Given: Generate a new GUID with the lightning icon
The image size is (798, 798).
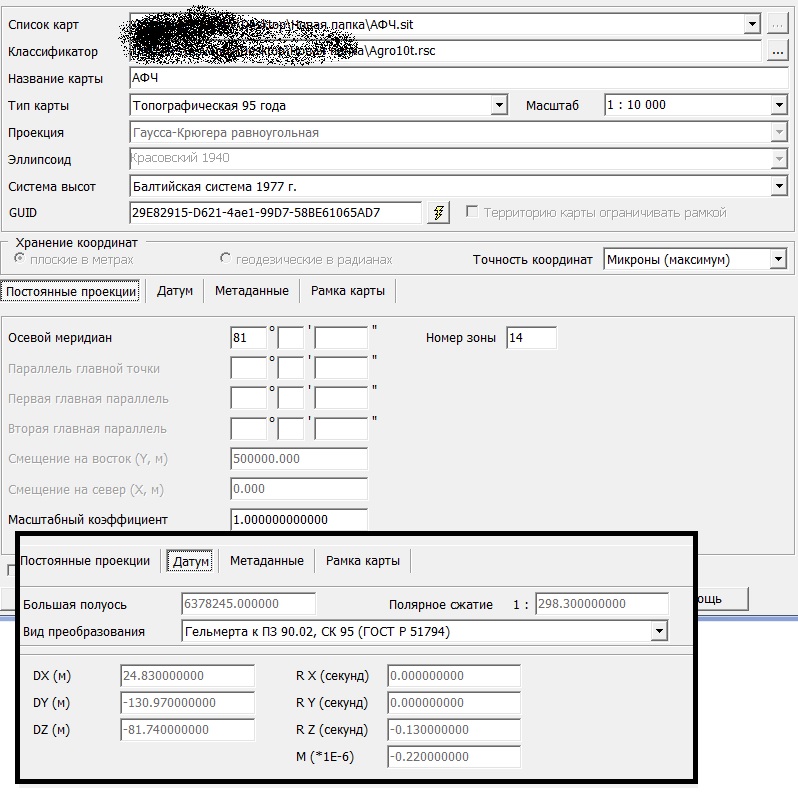Looking at the screenshot, I should click(438, 212).
